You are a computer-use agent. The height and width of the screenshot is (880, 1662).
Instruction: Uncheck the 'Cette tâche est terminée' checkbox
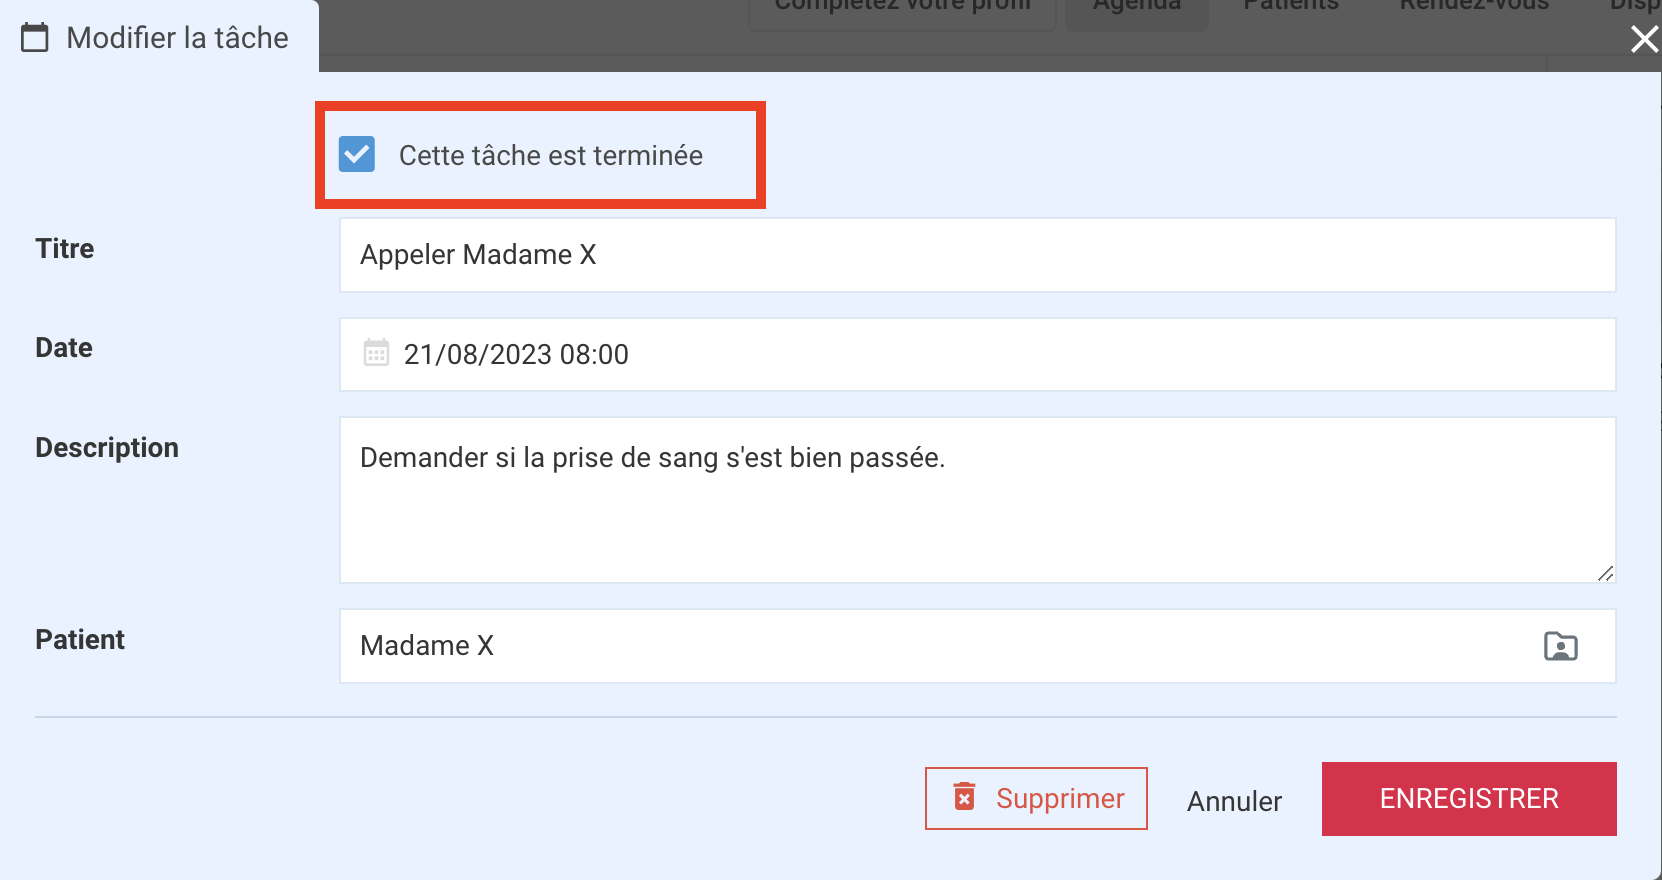(x=357, y=155)
